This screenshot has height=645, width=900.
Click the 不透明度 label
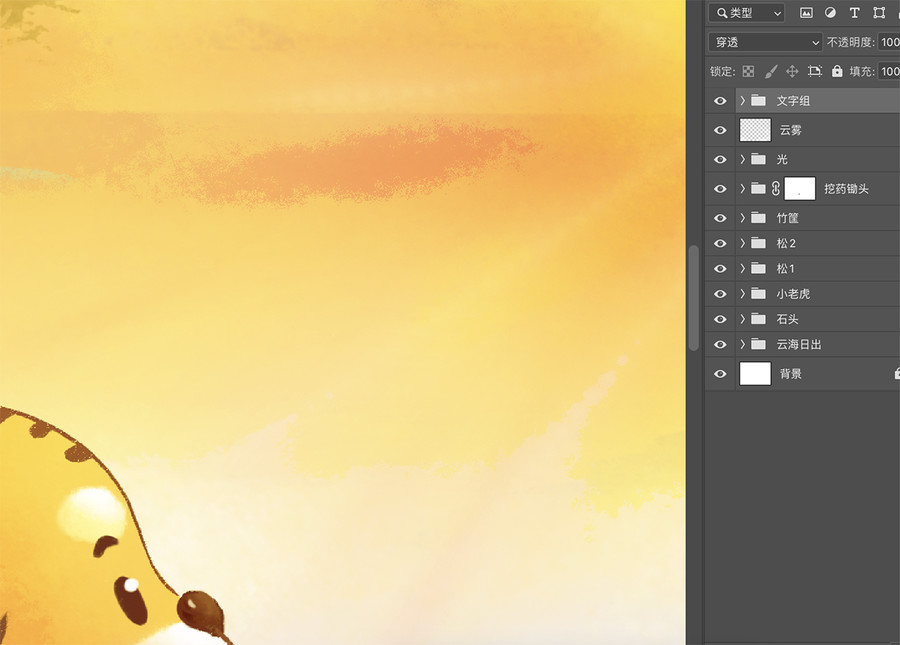[x=851, y=42]
